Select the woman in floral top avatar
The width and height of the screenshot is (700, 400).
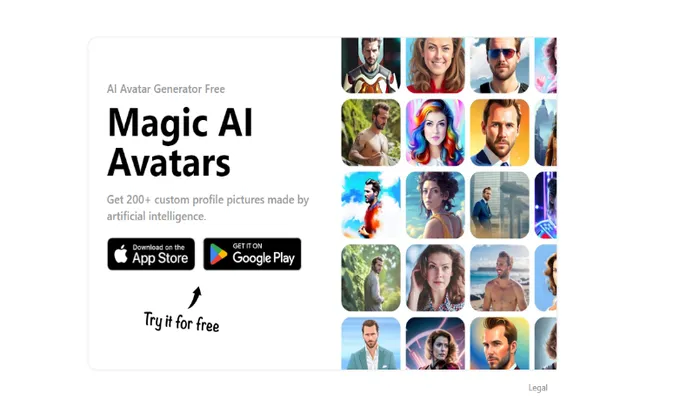[435, 278]
